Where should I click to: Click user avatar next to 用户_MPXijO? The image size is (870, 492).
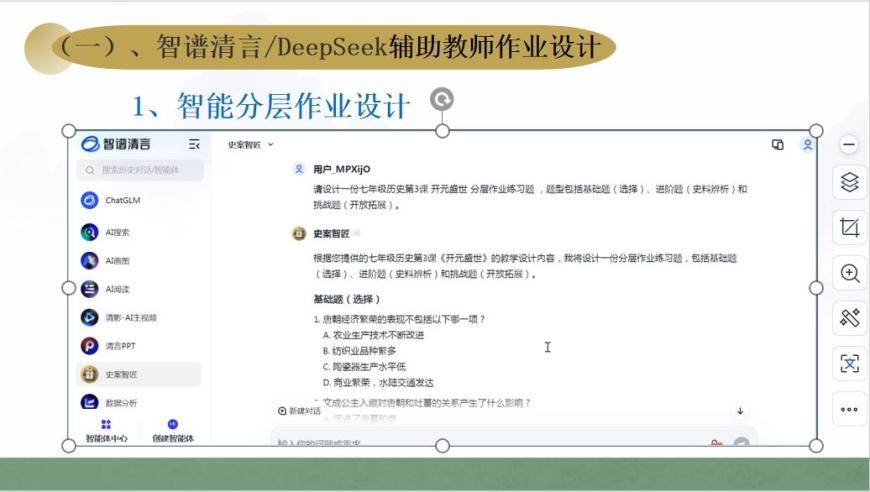pyautogui.click(x=299, y=169)
